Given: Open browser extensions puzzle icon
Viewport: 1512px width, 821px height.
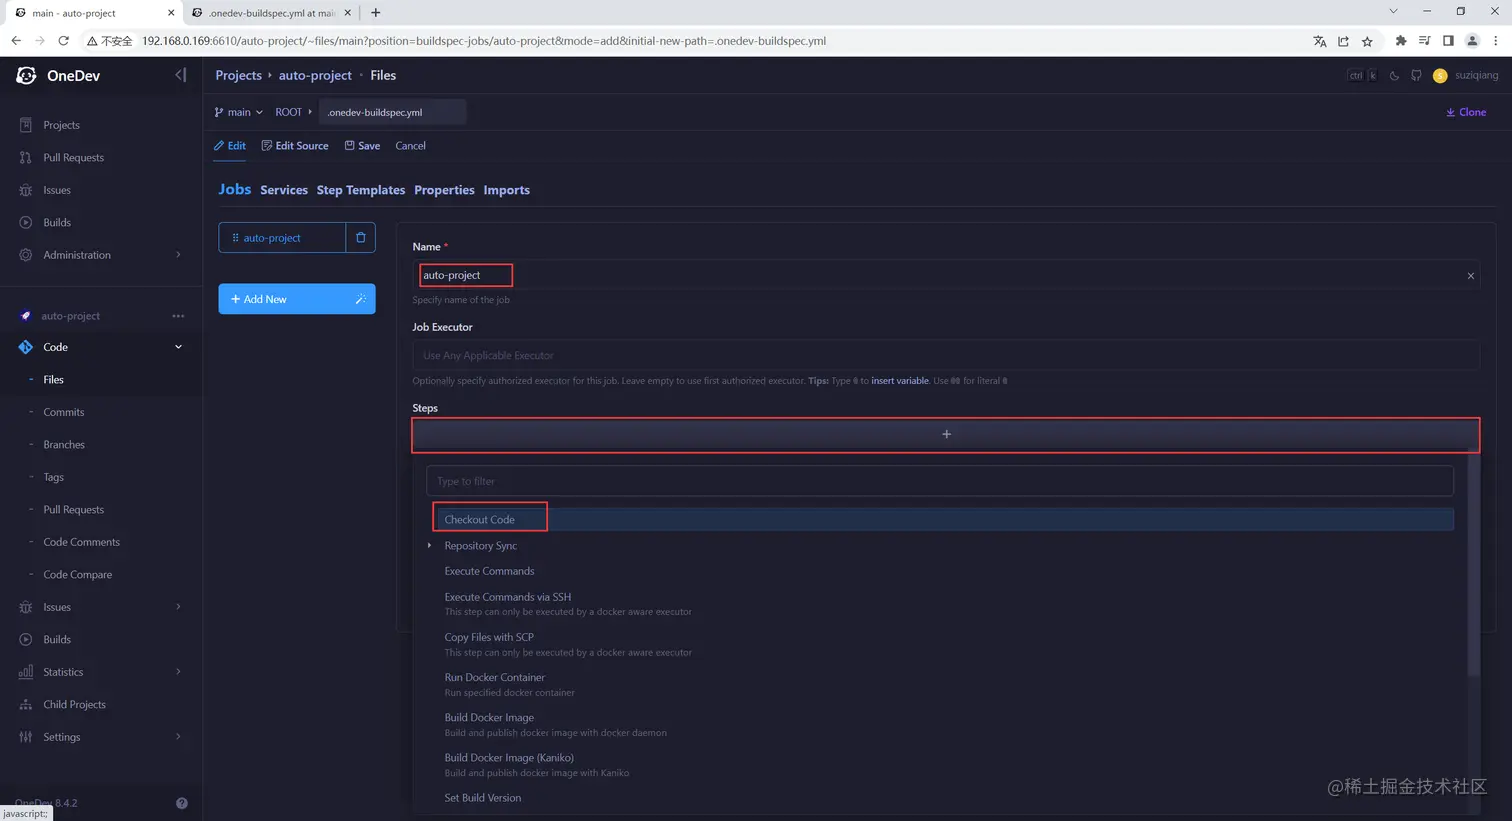Looking at the screenshot, I should tap(1400, 41).
